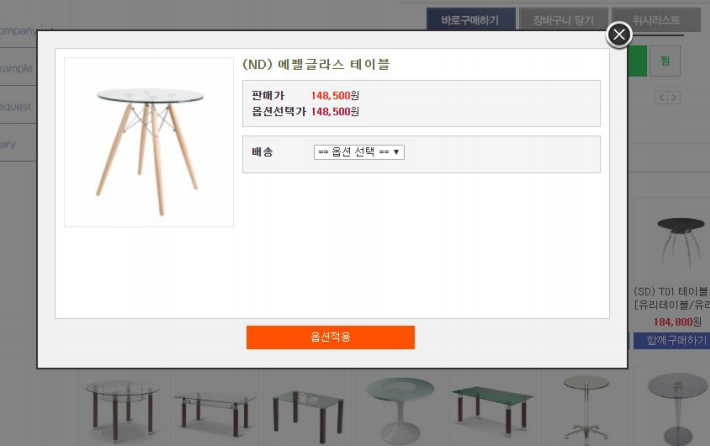Open the 배송 옵션 선택 dropdown
This screenshot has height=448, width=710.
tap(359, 152)
